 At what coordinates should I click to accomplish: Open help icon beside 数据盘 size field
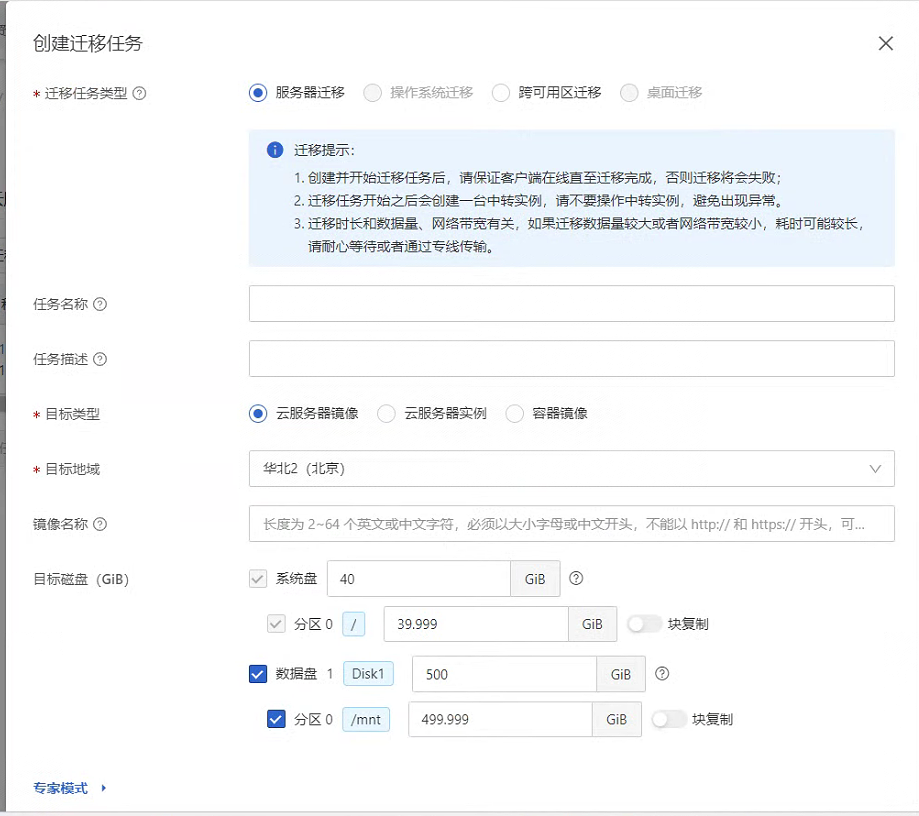[x=662, y=674]
